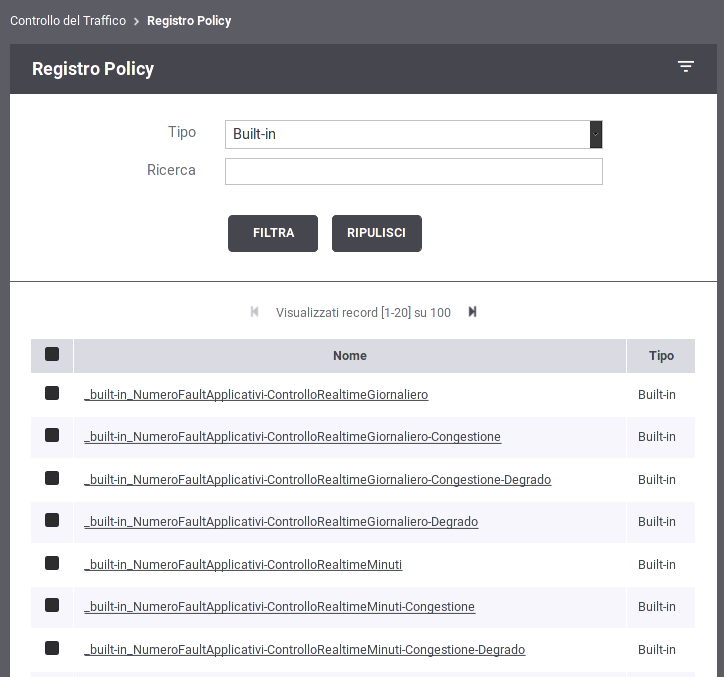
Task: Check the ControlloRealtimeMinuti row checkbox
Action: tap(52, 563)
